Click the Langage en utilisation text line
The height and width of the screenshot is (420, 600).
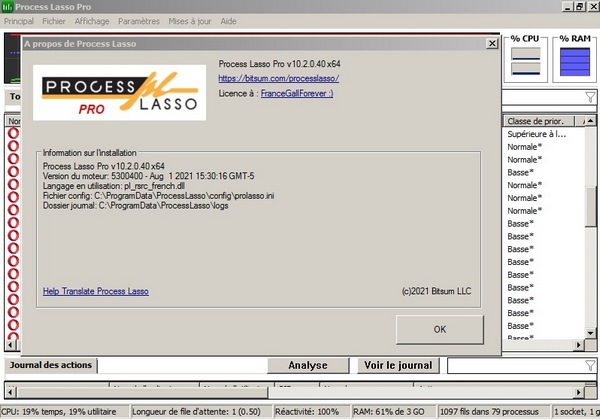click(x=114, y=186)
